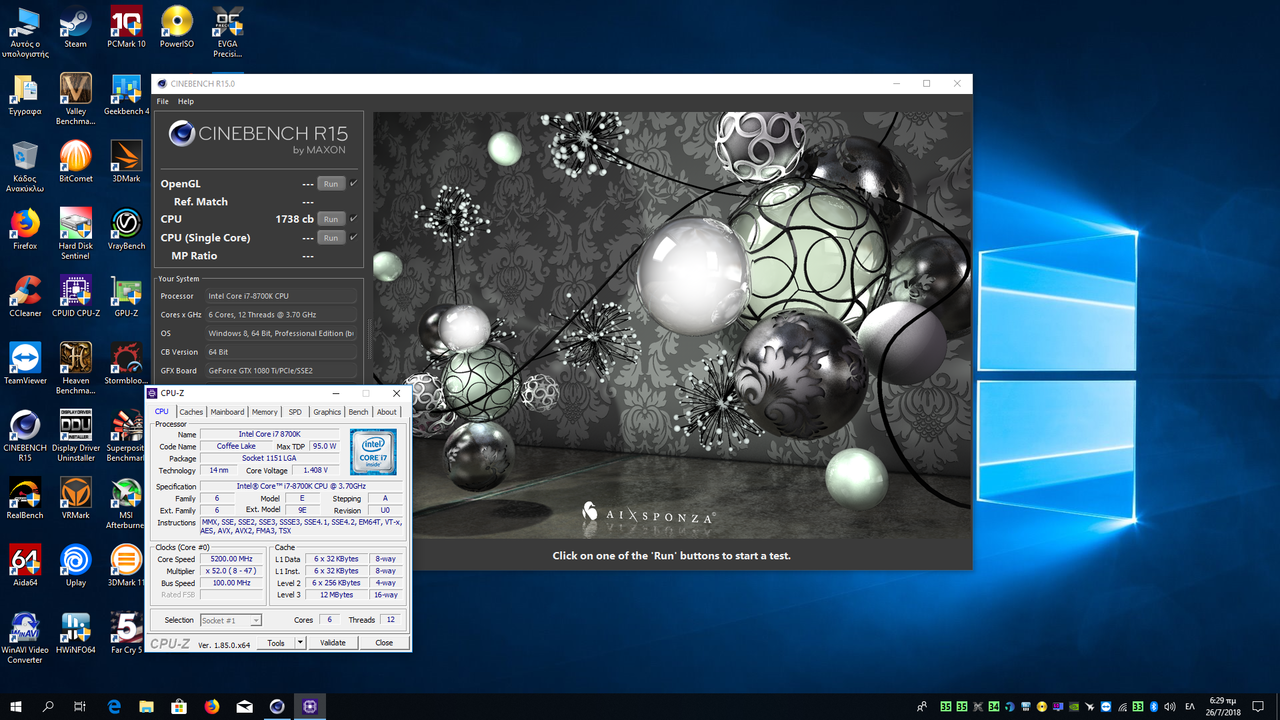Click the Tools button in CPU-Z
The height and width of the screenshot is (720, 1280).
(276, 643)
